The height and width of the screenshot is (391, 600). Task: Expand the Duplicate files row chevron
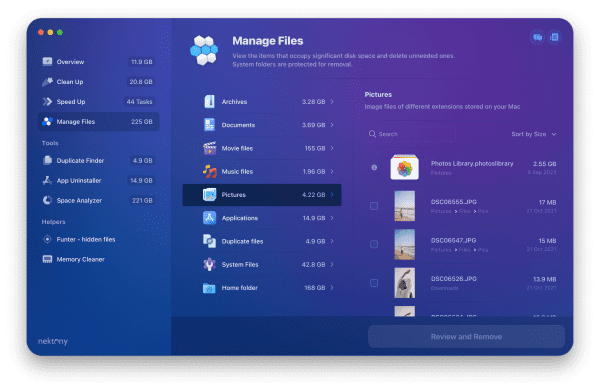[x=332, y=241]
